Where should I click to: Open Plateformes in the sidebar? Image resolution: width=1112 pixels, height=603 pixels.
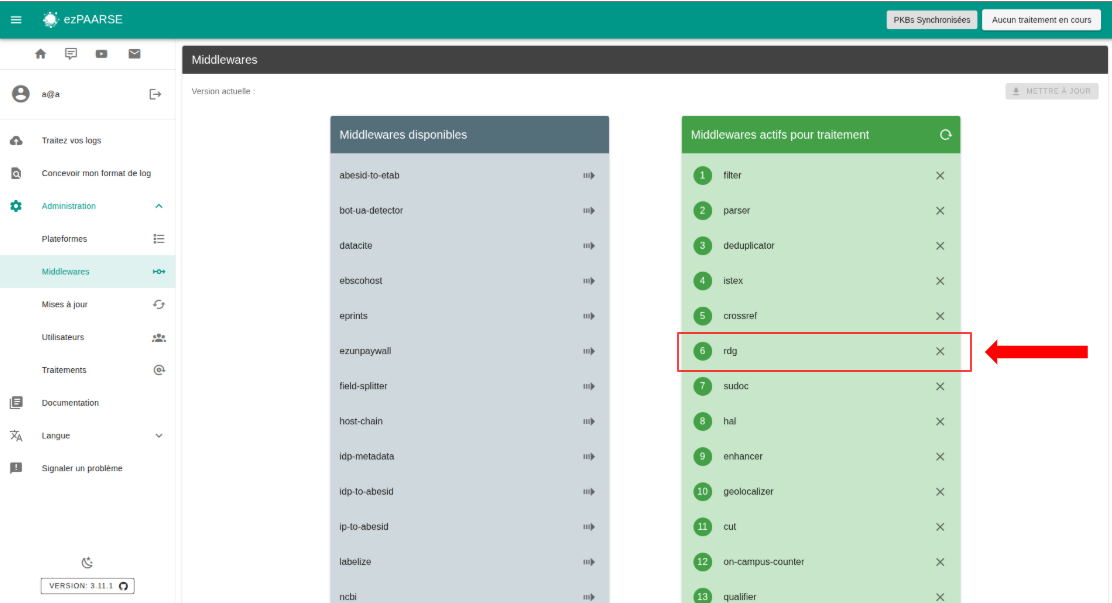pyautogui.click(x=64, y=239)
